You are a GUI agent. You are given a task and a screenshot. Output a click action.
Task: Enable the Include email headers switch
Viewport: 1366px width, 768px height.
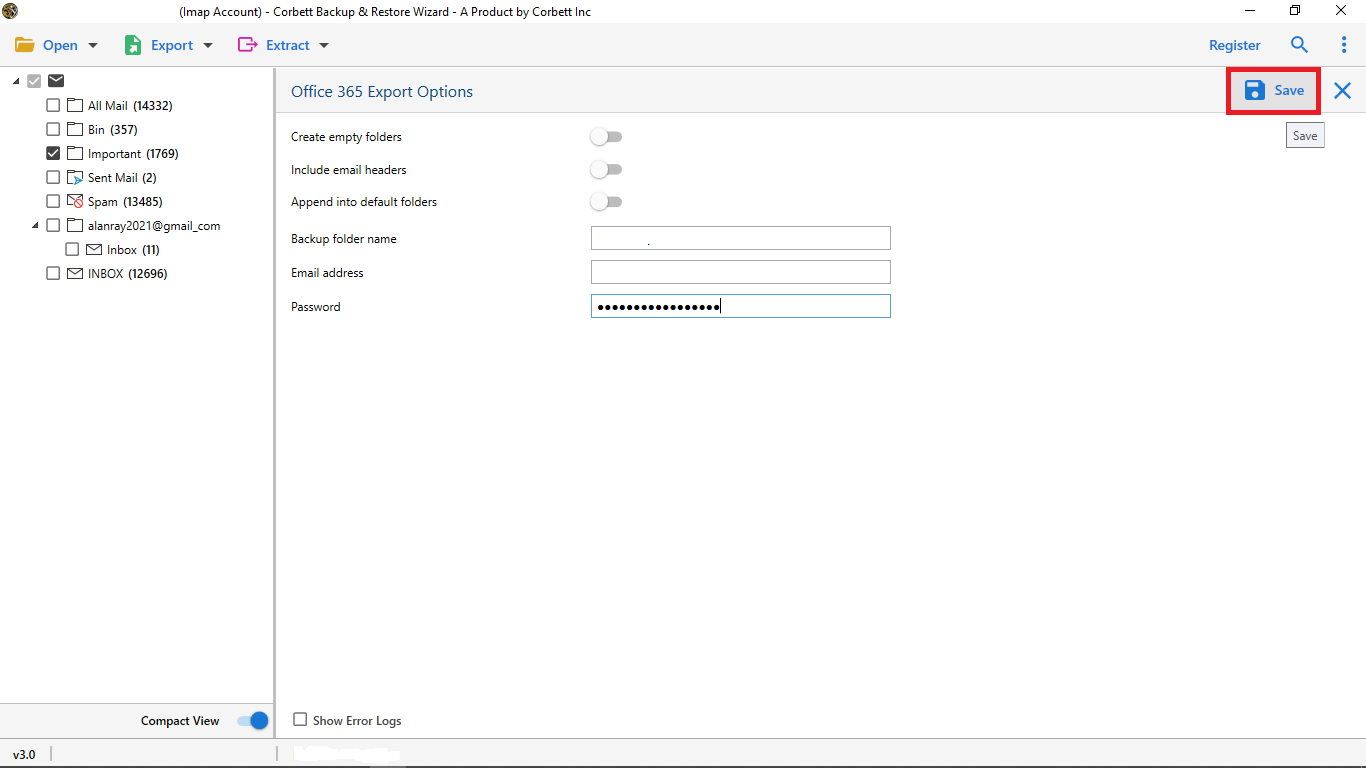pyautogui.click(x=606, y=170)
